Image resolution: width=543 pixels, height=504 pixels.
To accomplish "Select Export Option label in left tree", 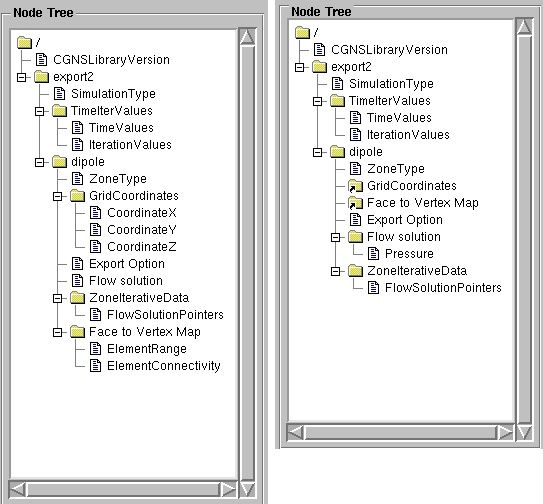I will point(127,264).
